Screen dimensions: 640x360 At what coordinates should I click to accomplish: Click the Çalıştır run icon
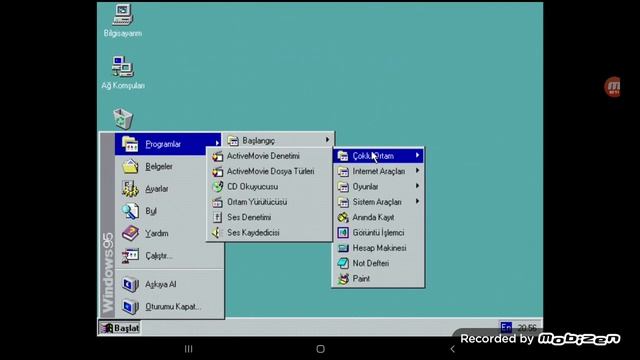(x=130, y=256)
